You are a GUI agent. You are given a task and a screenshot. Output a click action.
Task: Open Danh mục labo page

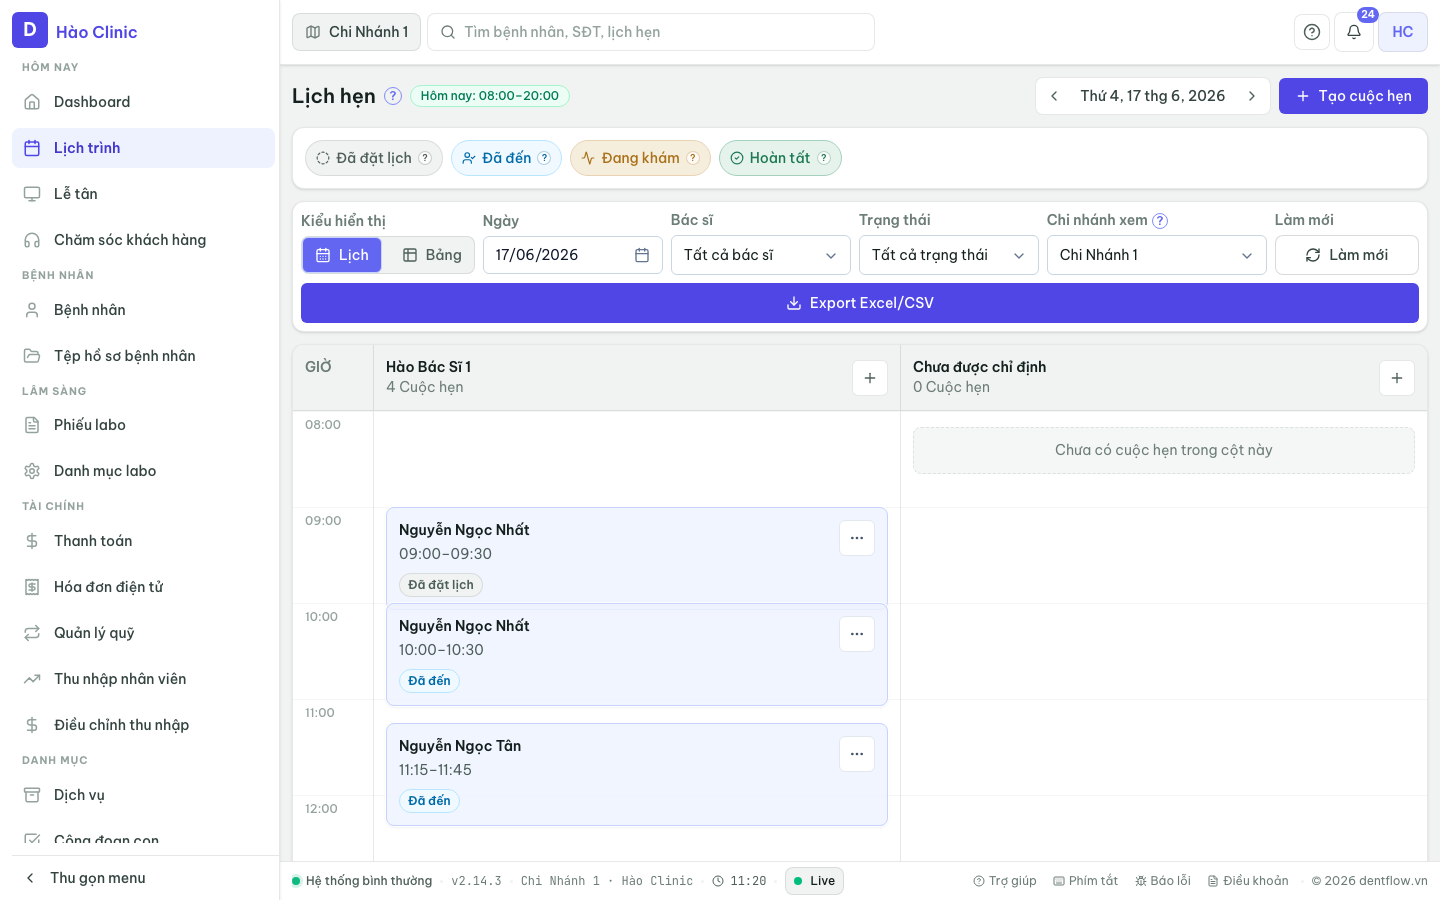(143, 471)
